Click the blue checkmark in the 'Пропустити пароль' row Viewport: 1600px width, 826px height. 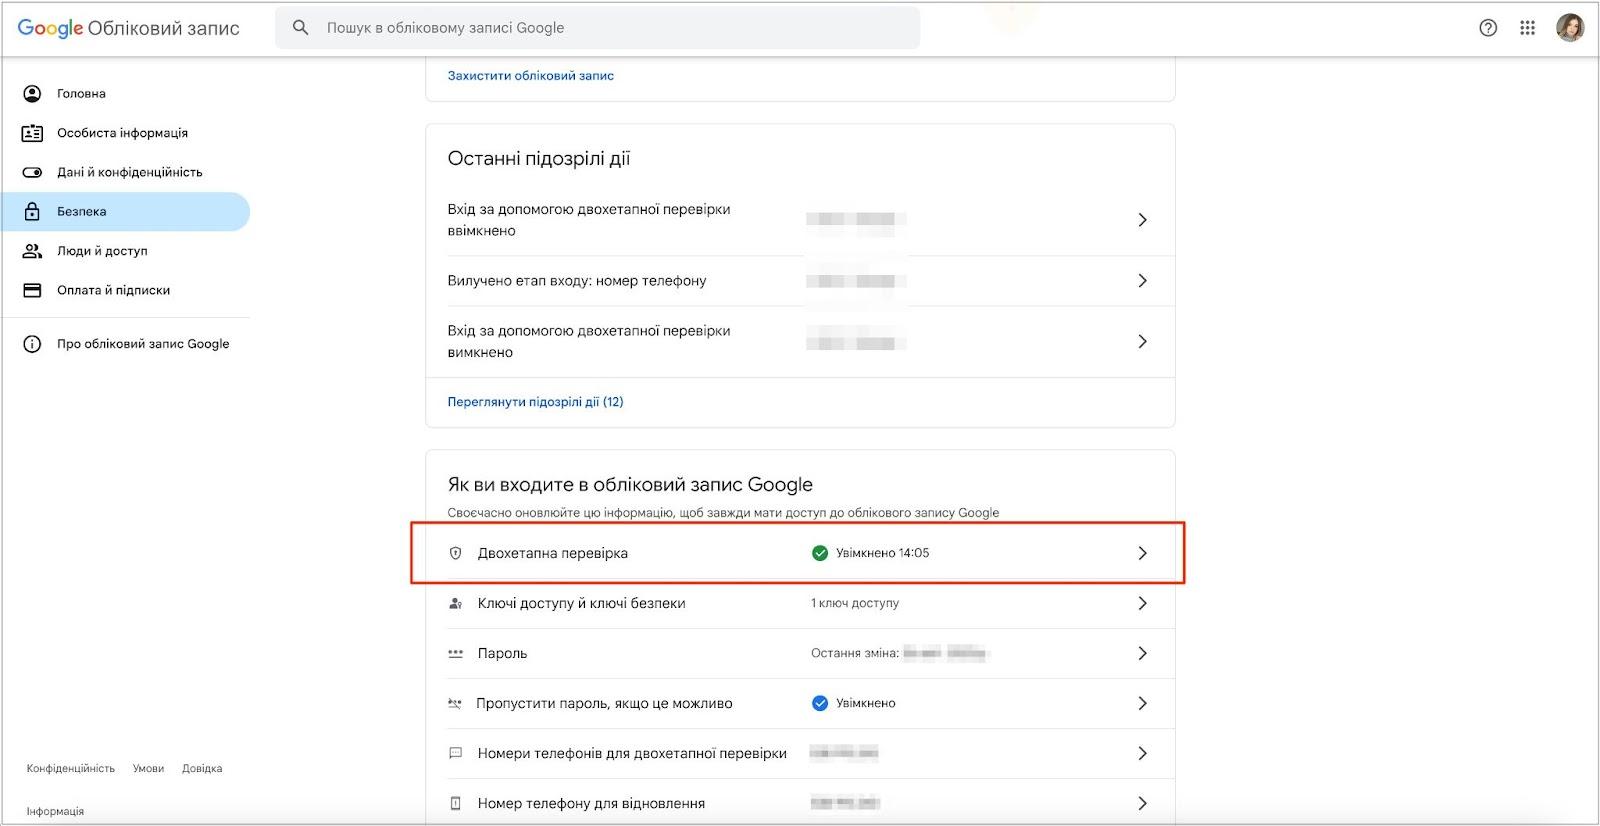[x=820, y=703]
